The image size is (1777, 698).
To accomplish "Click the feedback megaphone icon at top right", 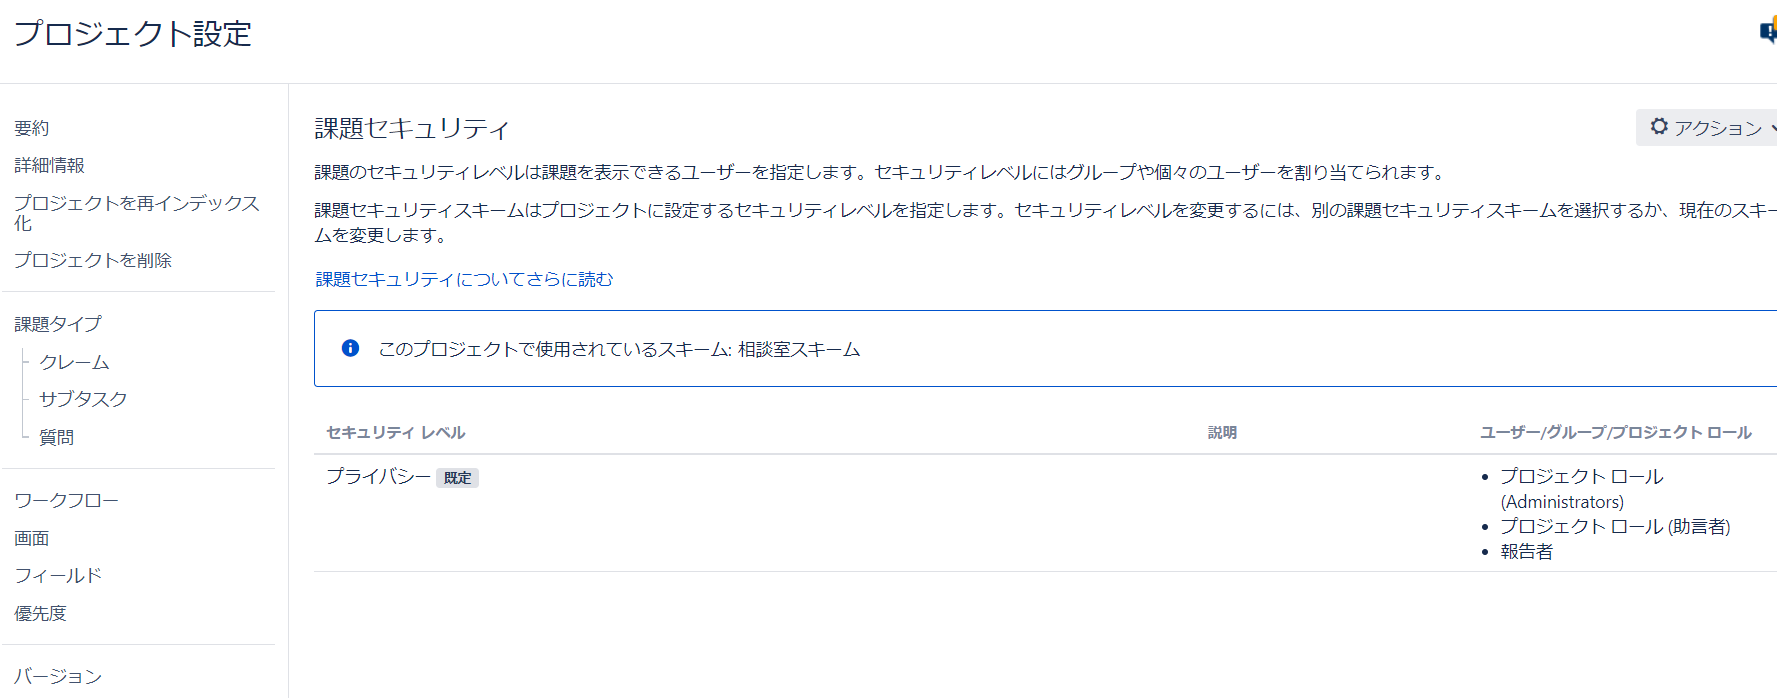I will point(1768,32).
